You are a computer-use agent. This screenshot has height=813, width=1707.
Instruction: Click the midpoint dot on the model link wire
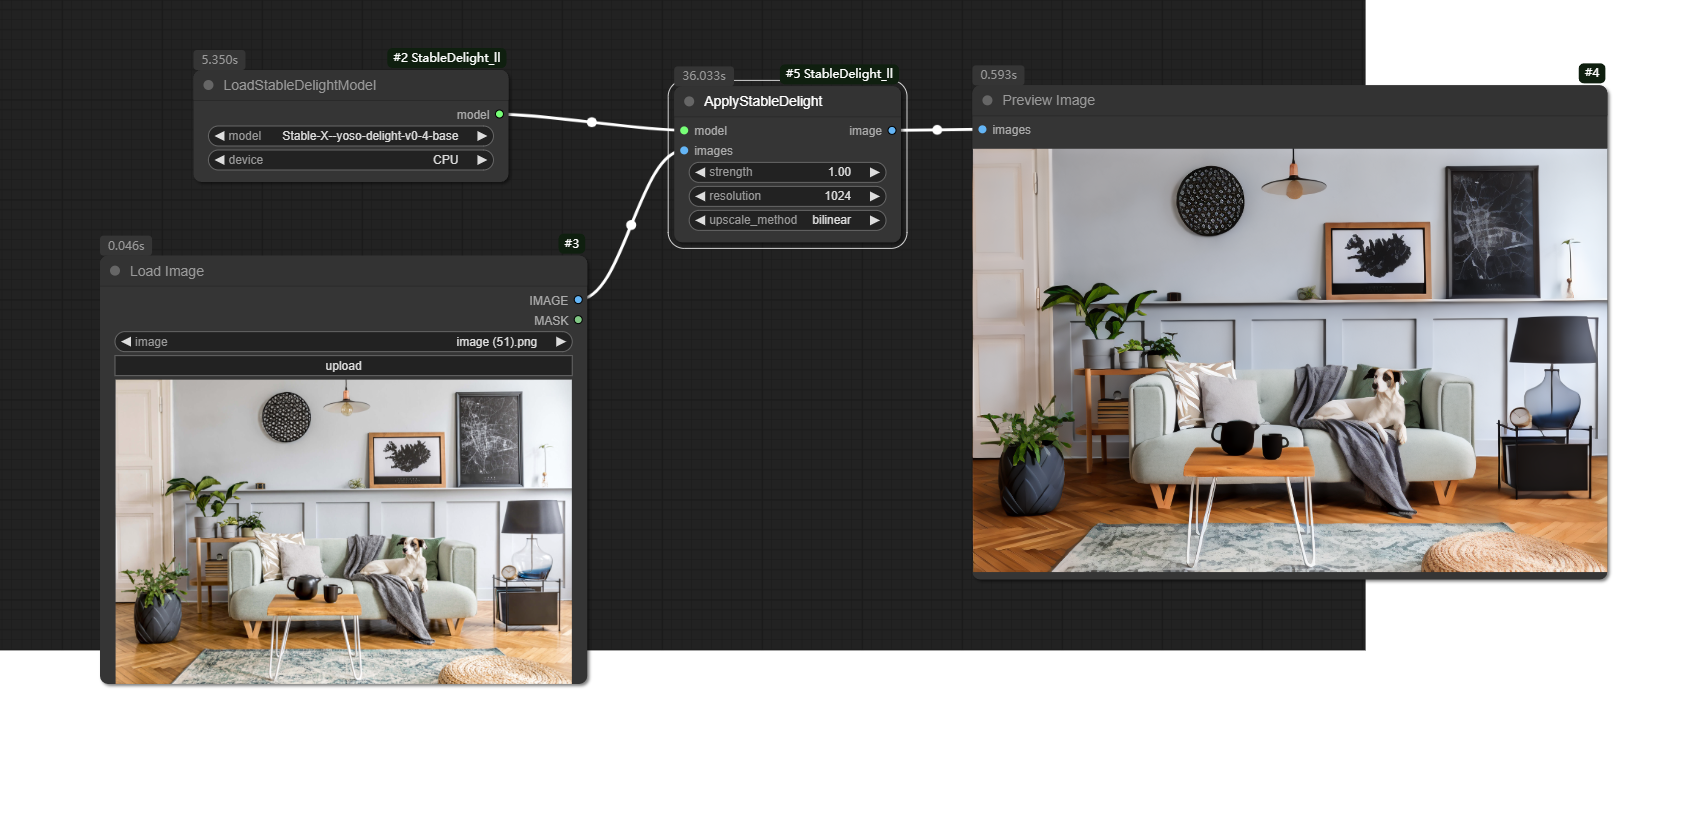tap(592, 122)
